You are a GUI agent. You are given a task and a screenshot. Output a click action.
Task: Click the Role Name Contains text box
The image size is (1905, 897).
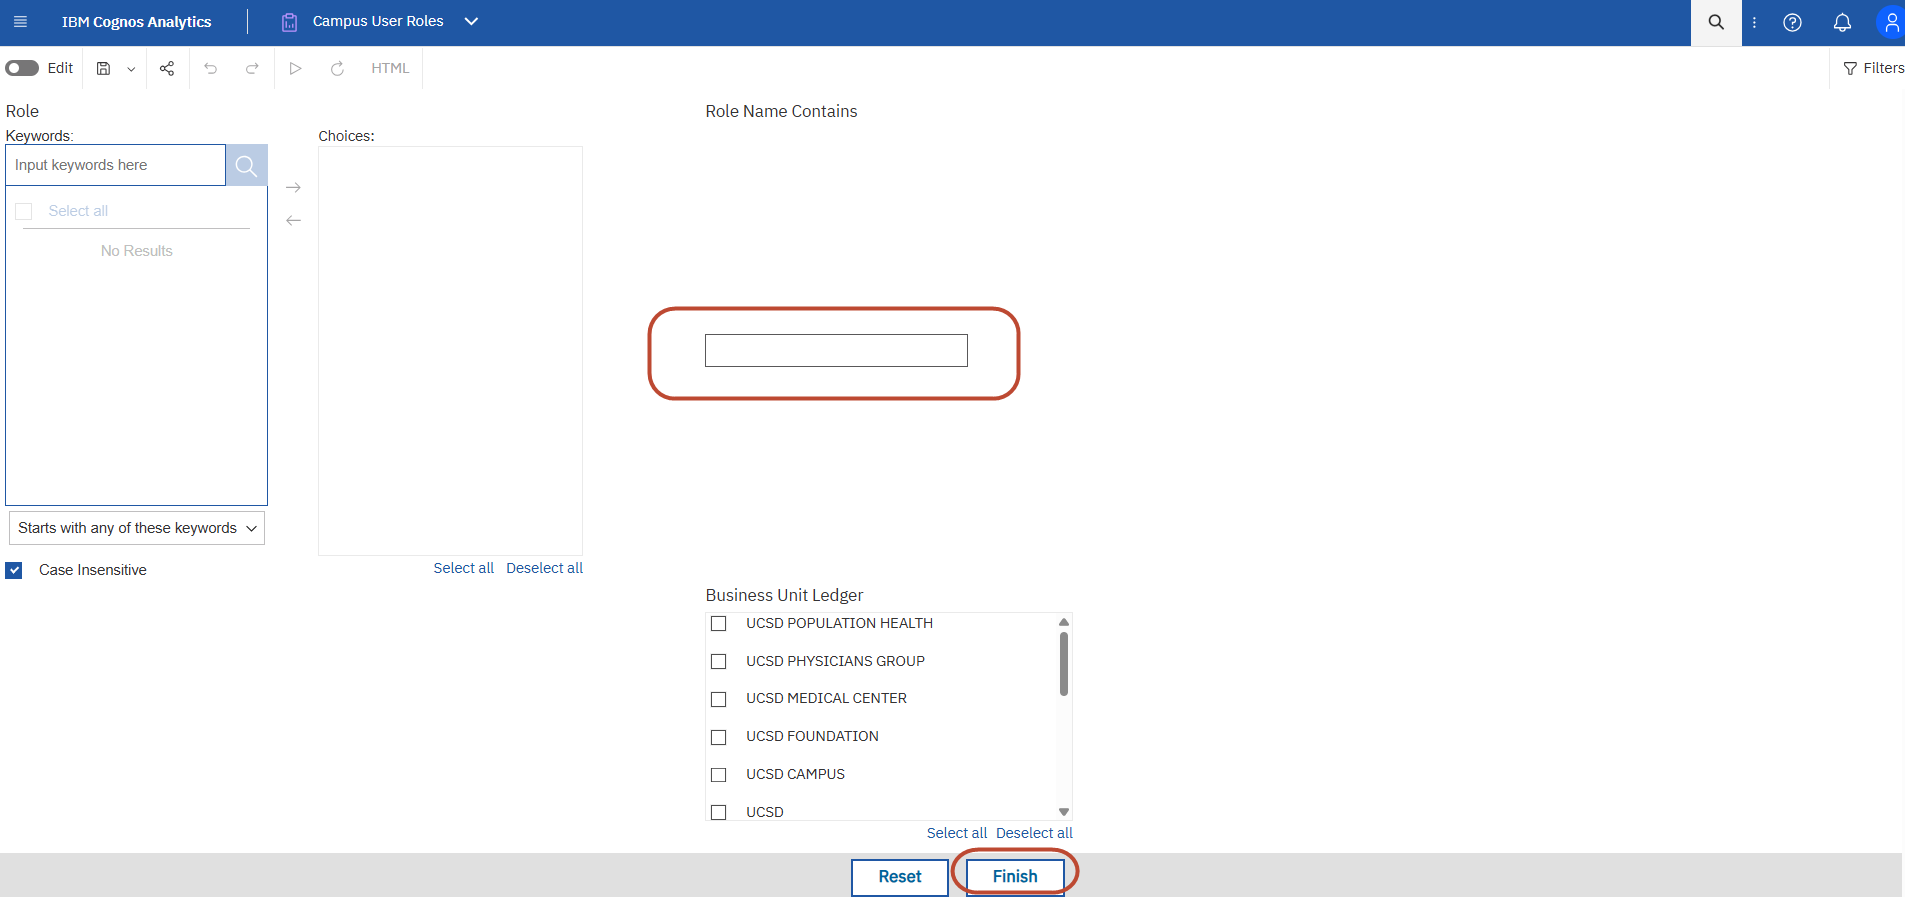836,351
